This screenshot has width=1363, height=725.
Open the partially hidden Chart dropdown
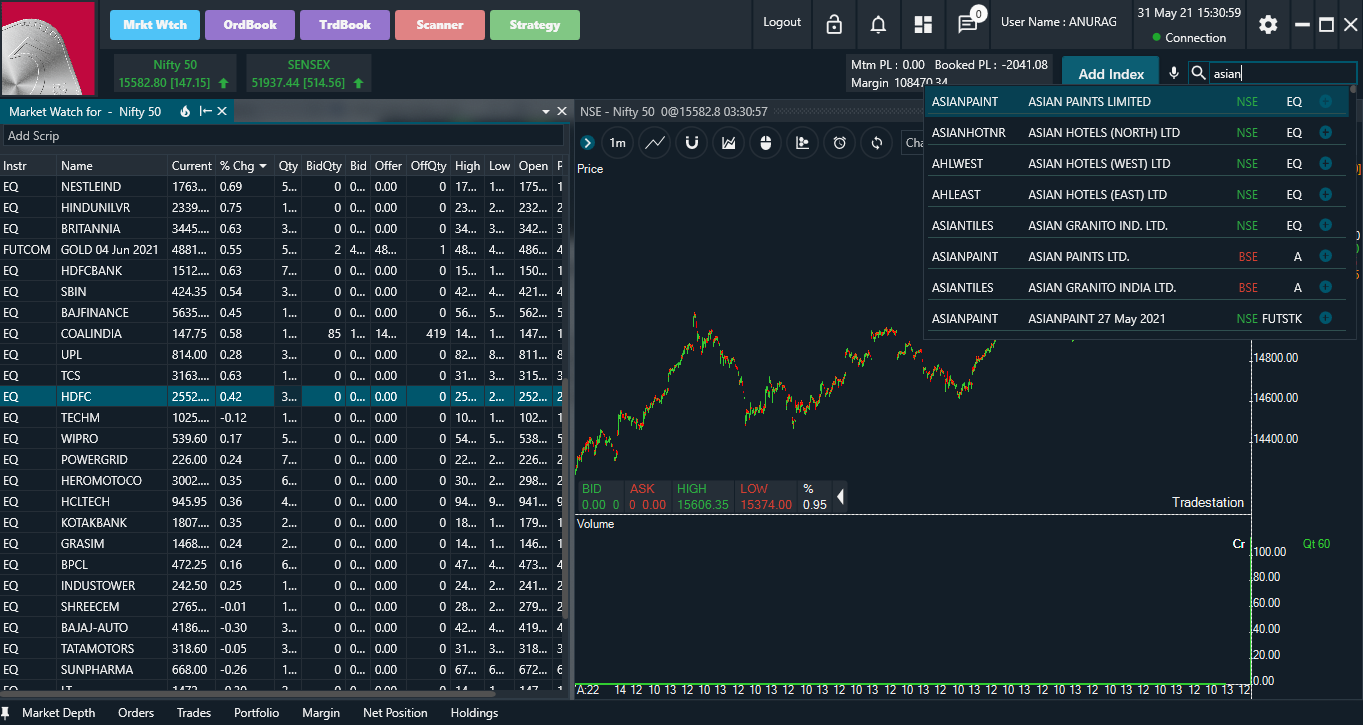[912, 143]
